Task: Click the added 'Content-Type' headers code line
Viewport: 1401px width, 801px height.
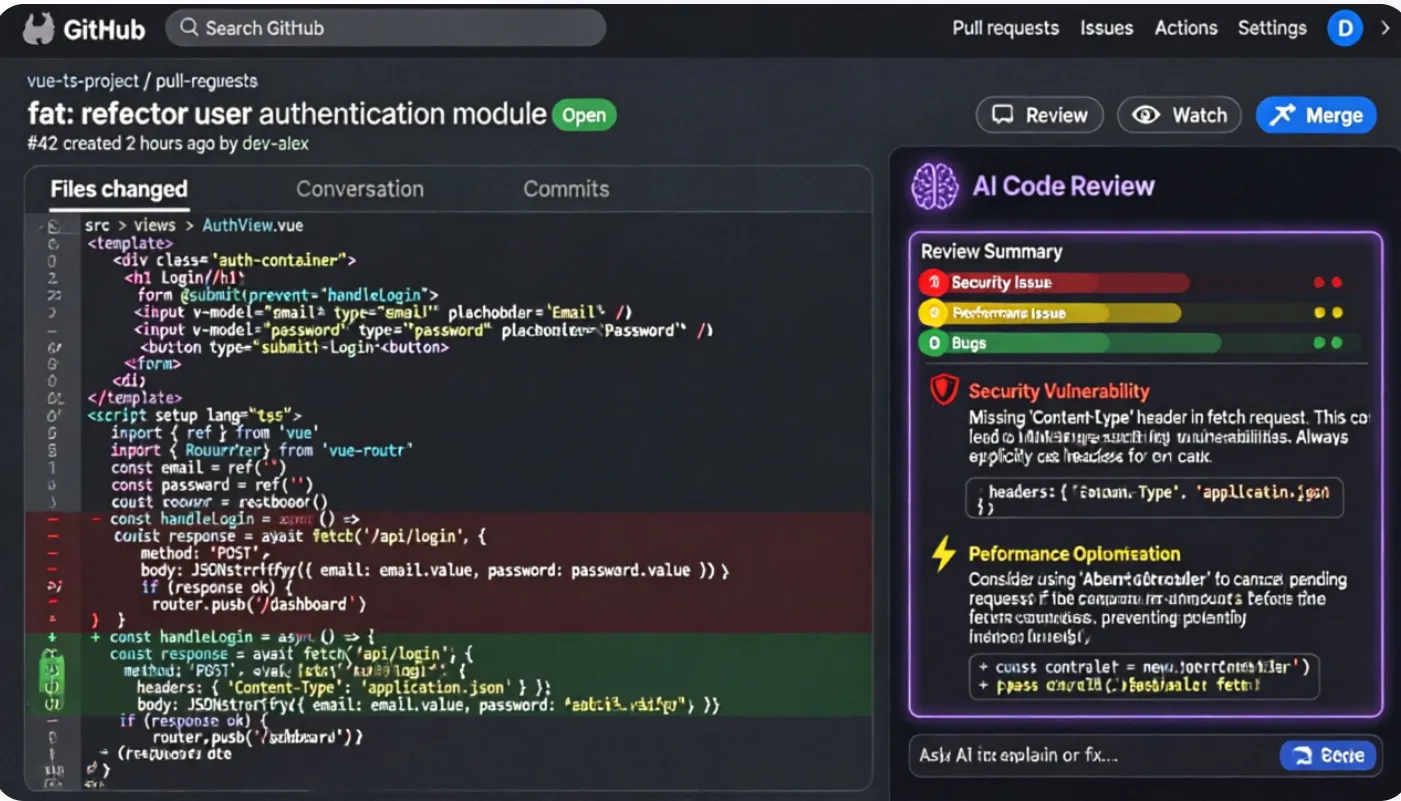Action: point(344,688)
